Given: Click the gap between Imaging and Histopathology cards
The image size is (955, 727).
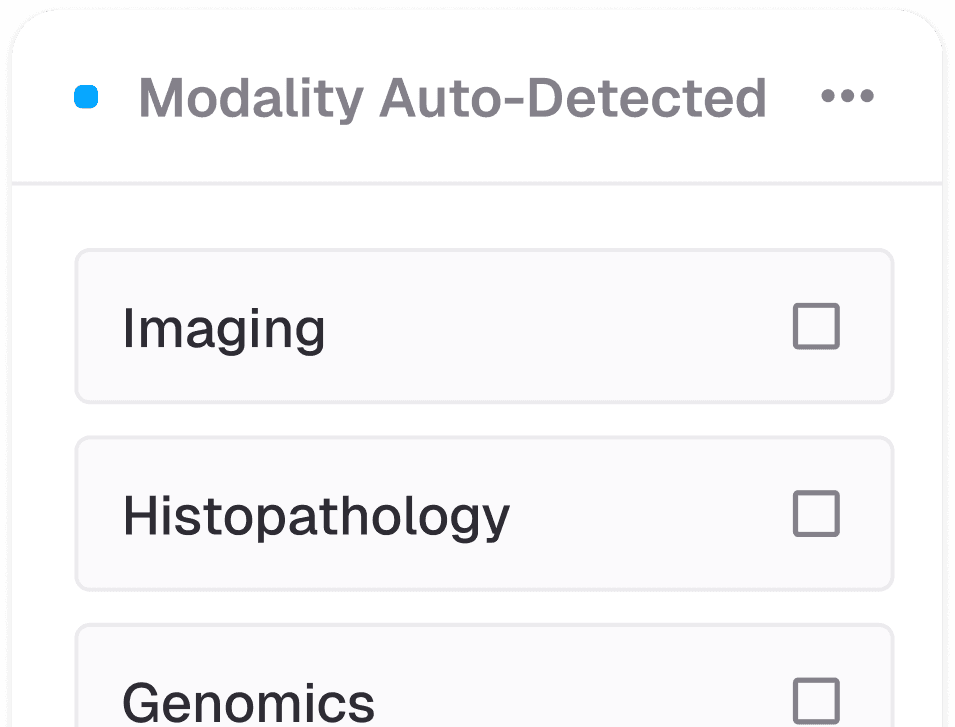Looking at the screenshot, I should click(x=484, y=420).
